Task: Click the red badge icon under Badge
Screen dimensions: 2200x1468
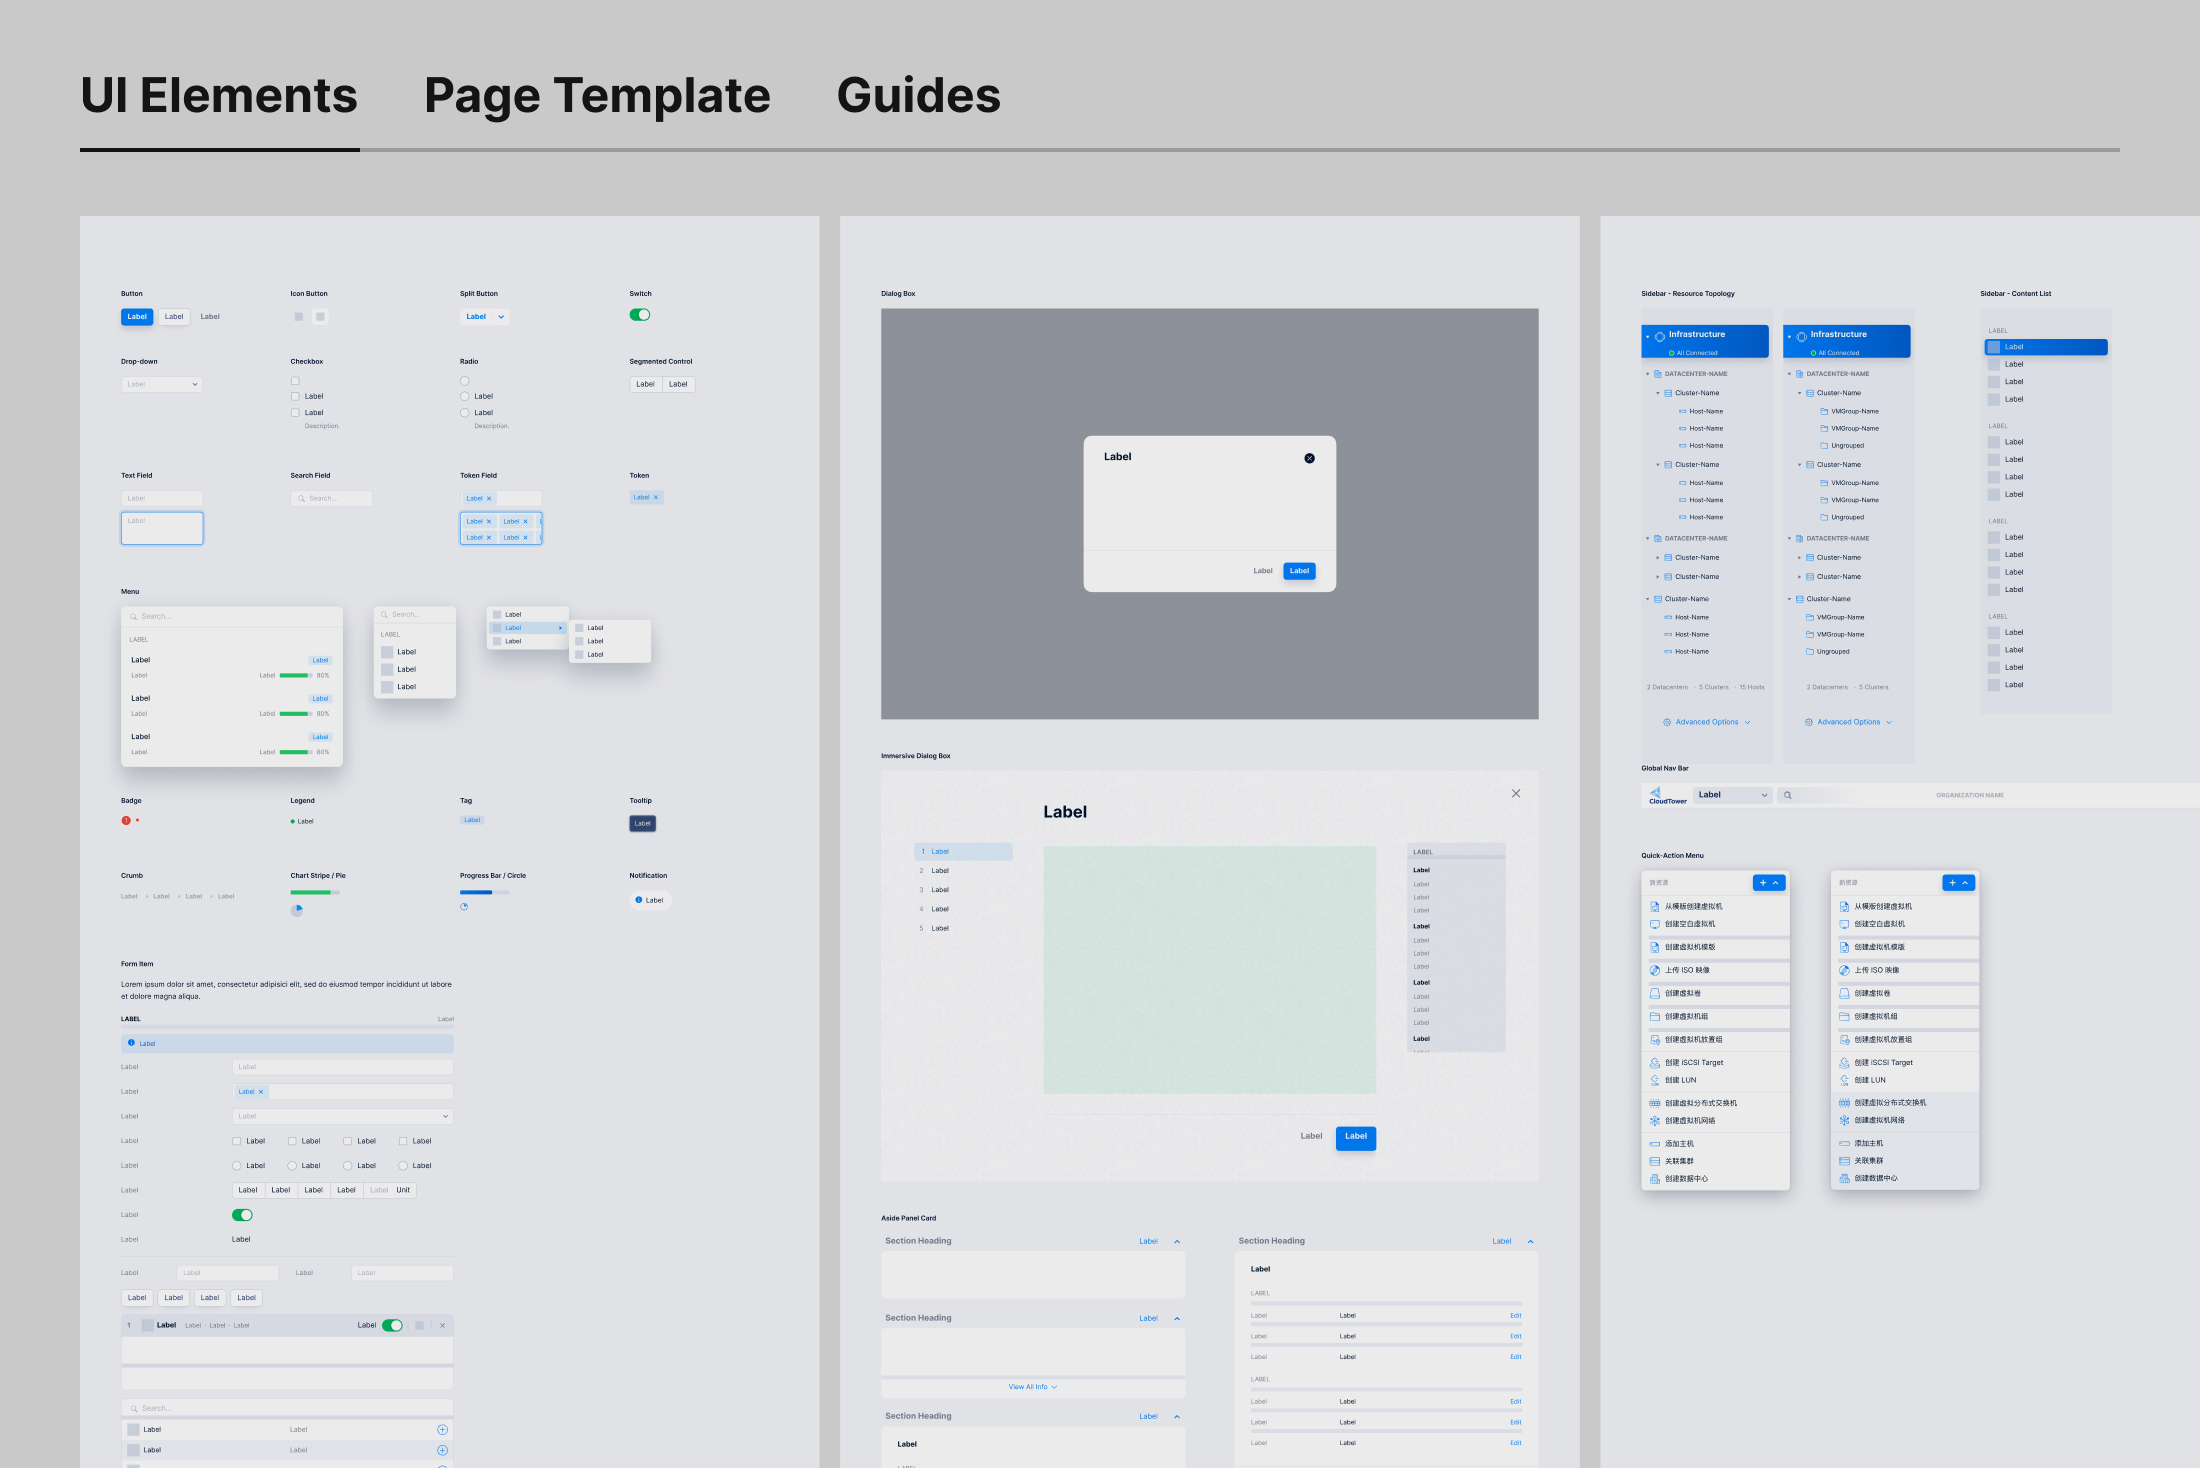Action: [126, 820]
